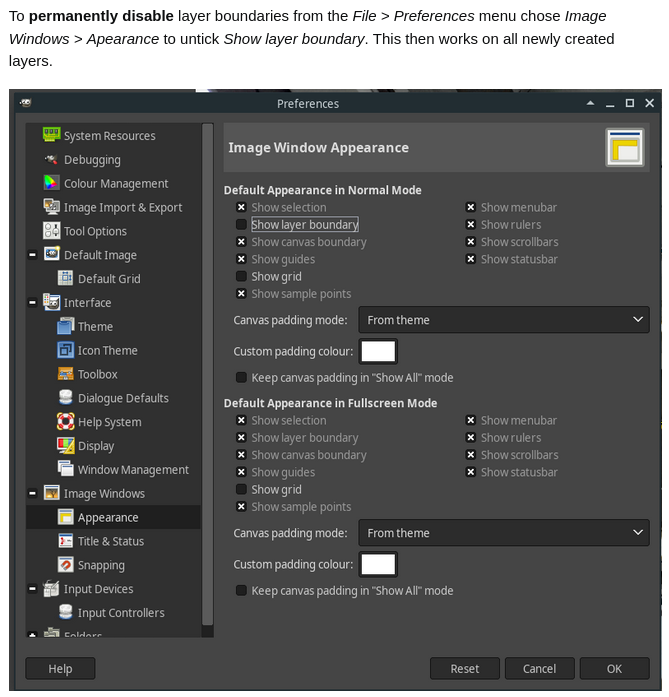Confirm preferences with OK button

pos(615,669)
